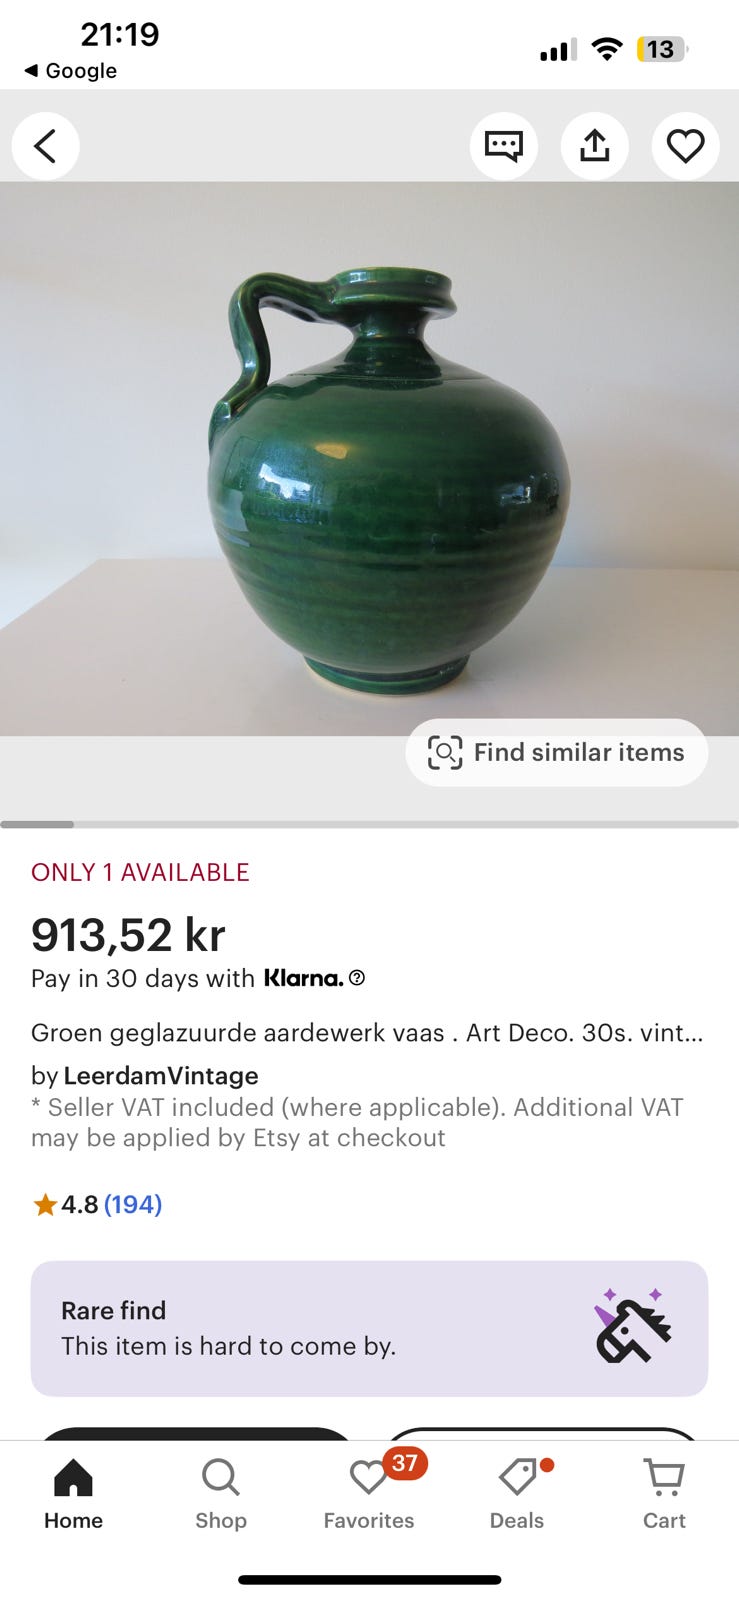Image resolution: width=739 pixels, height=1600 pixels.
Task: Tap the green vase product photo
Action: (x=369, y=458)
